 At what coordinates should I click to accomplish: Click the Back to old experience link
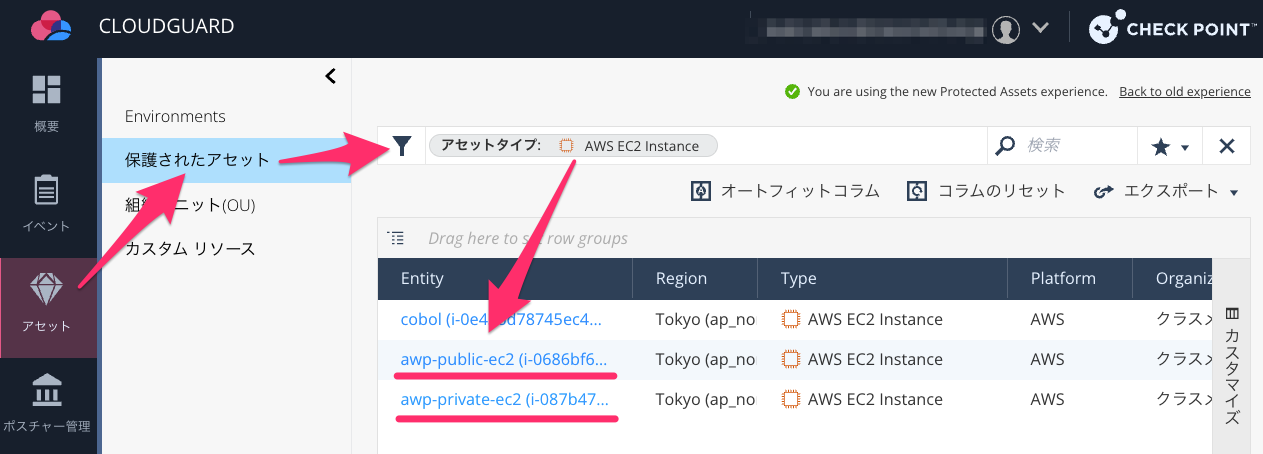click(1184, 91)
